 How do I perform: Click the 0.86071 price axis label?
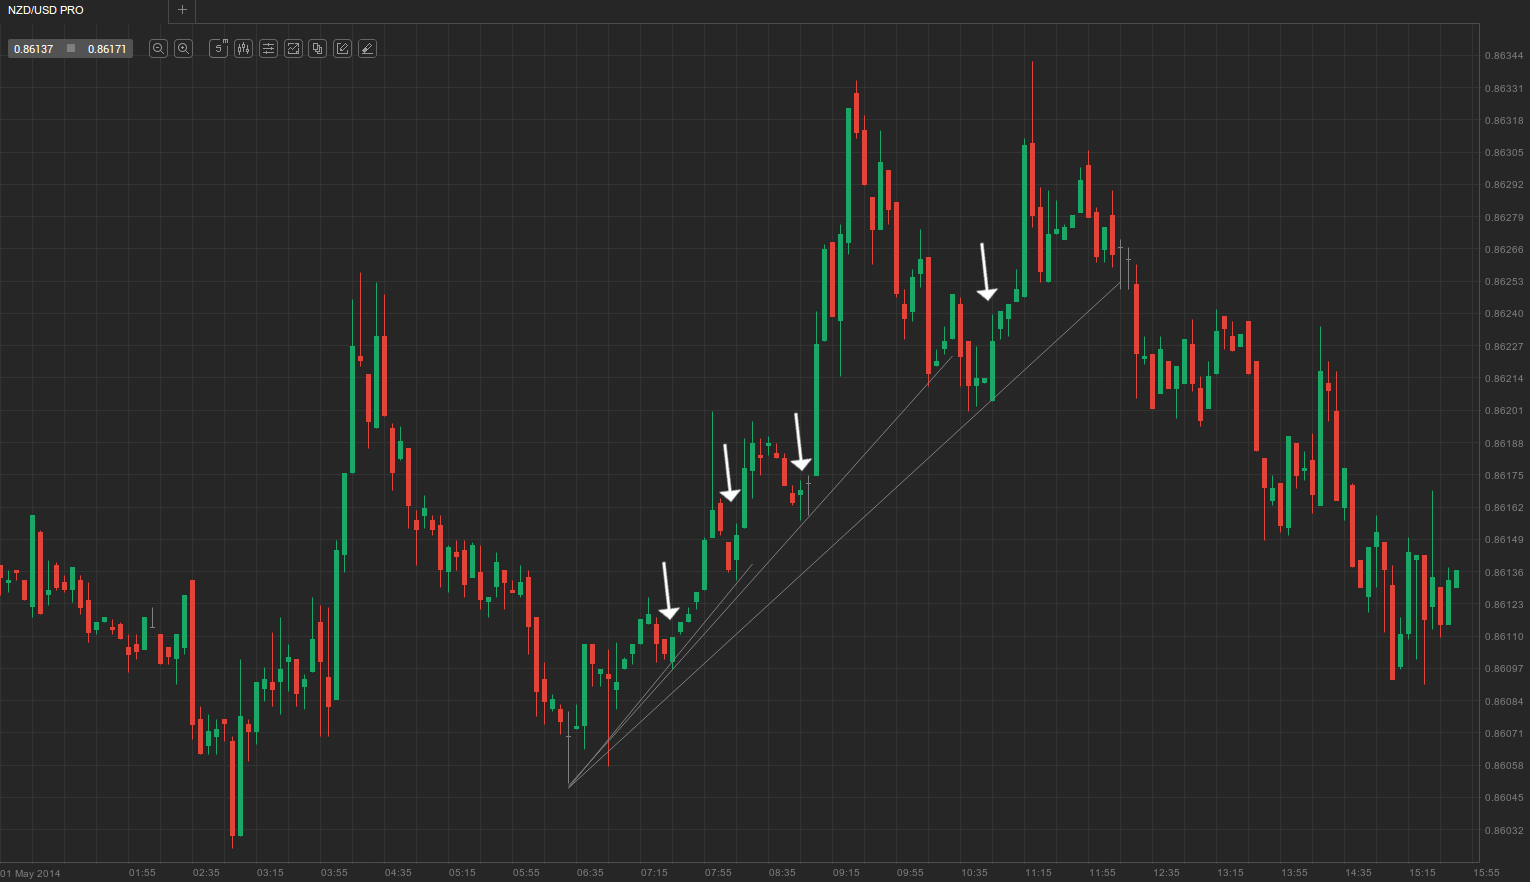(1504, 734)
